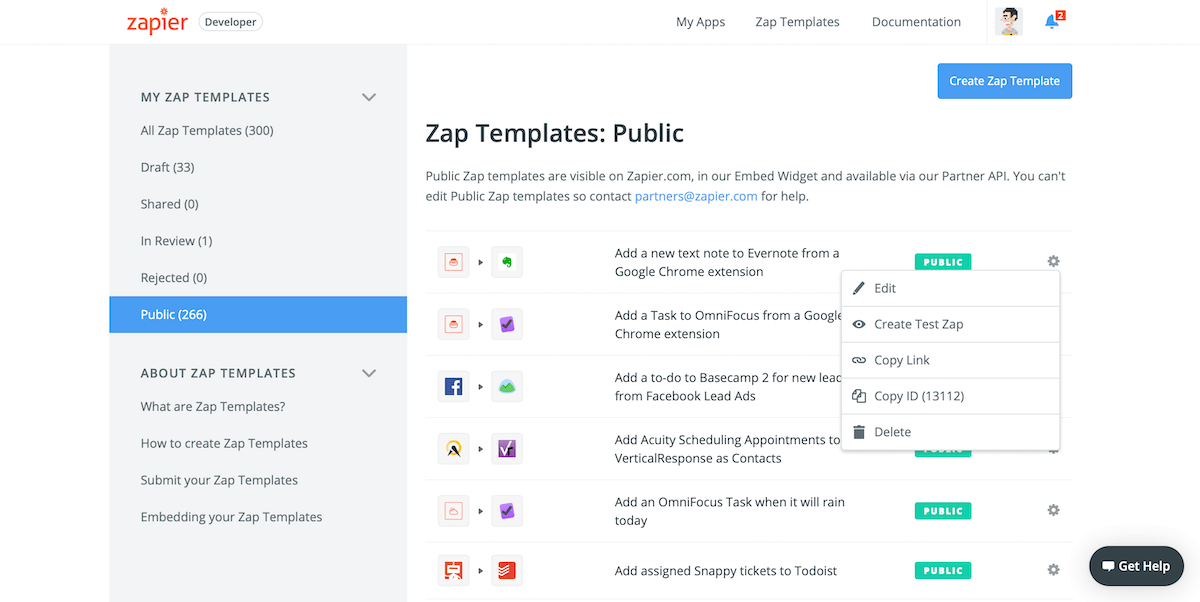Click the Evernote elephant app icon
The image size is (1200, 602).
[x=507, y=262]
